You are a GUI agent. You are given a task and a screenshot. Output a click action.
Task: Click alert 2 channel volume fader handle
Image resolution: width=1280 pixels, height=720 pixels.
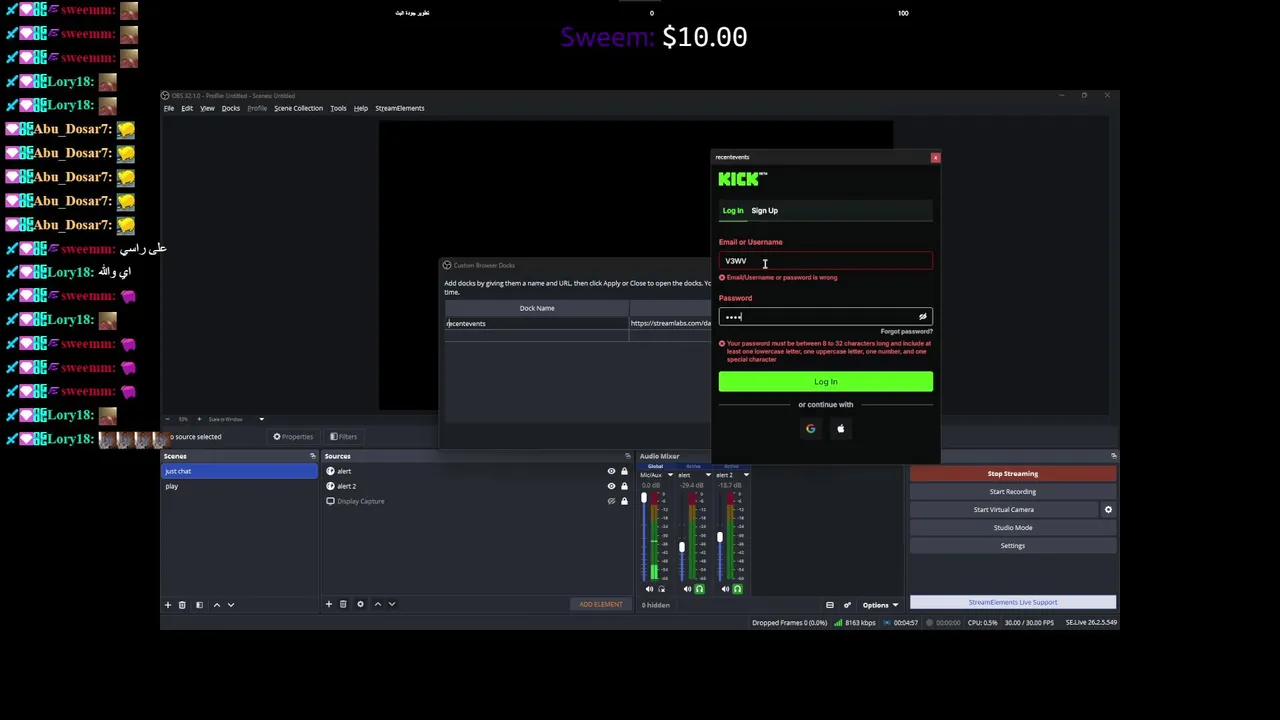click(719, 538)
